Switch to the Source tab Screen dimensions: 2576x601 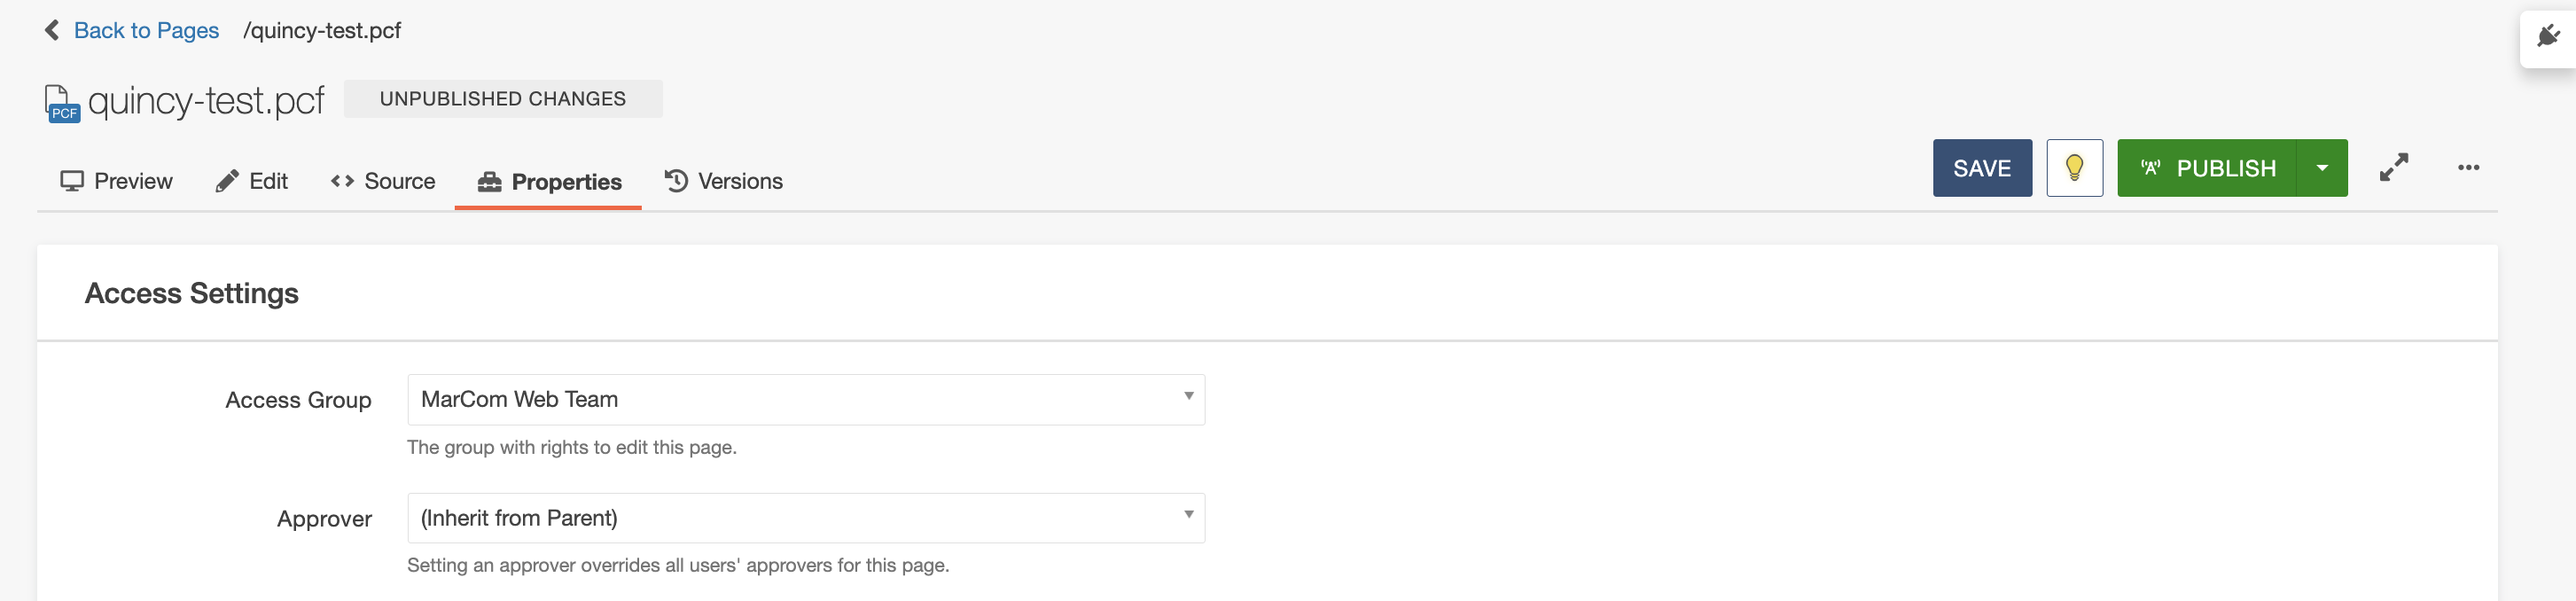click(x=383, y=181)
